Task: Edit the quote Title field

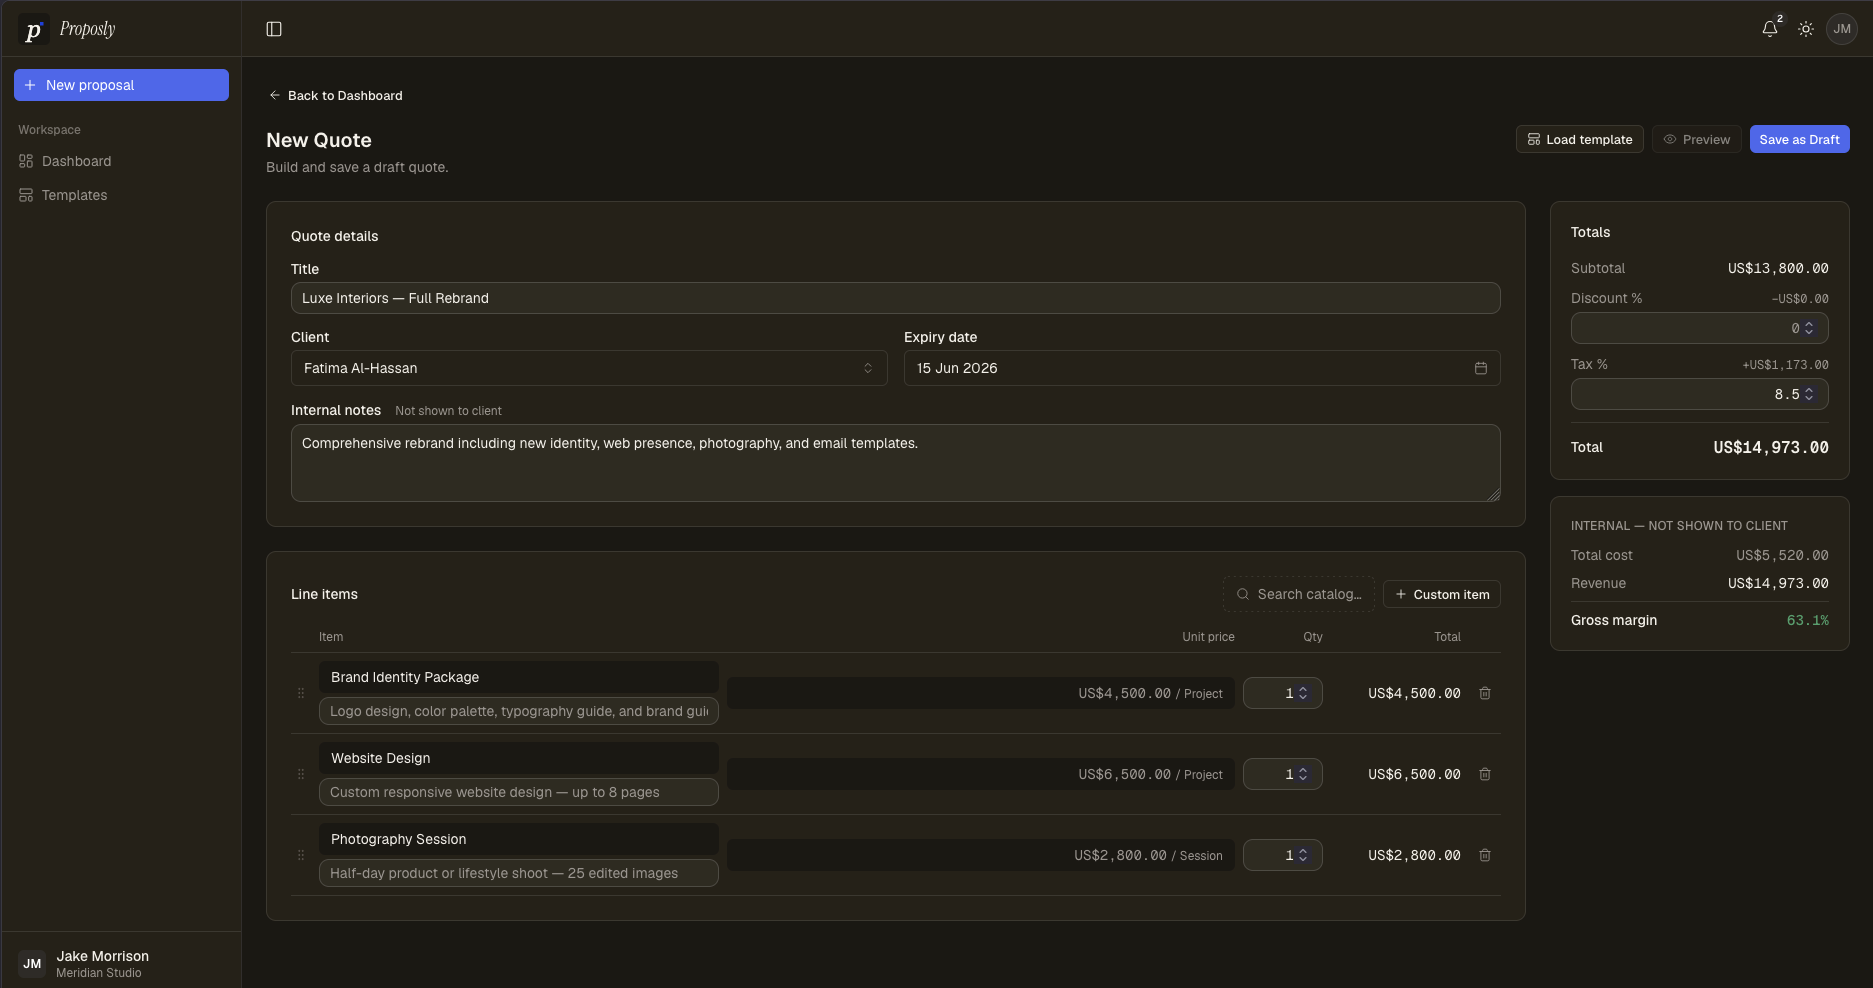Action: point(896,298)
